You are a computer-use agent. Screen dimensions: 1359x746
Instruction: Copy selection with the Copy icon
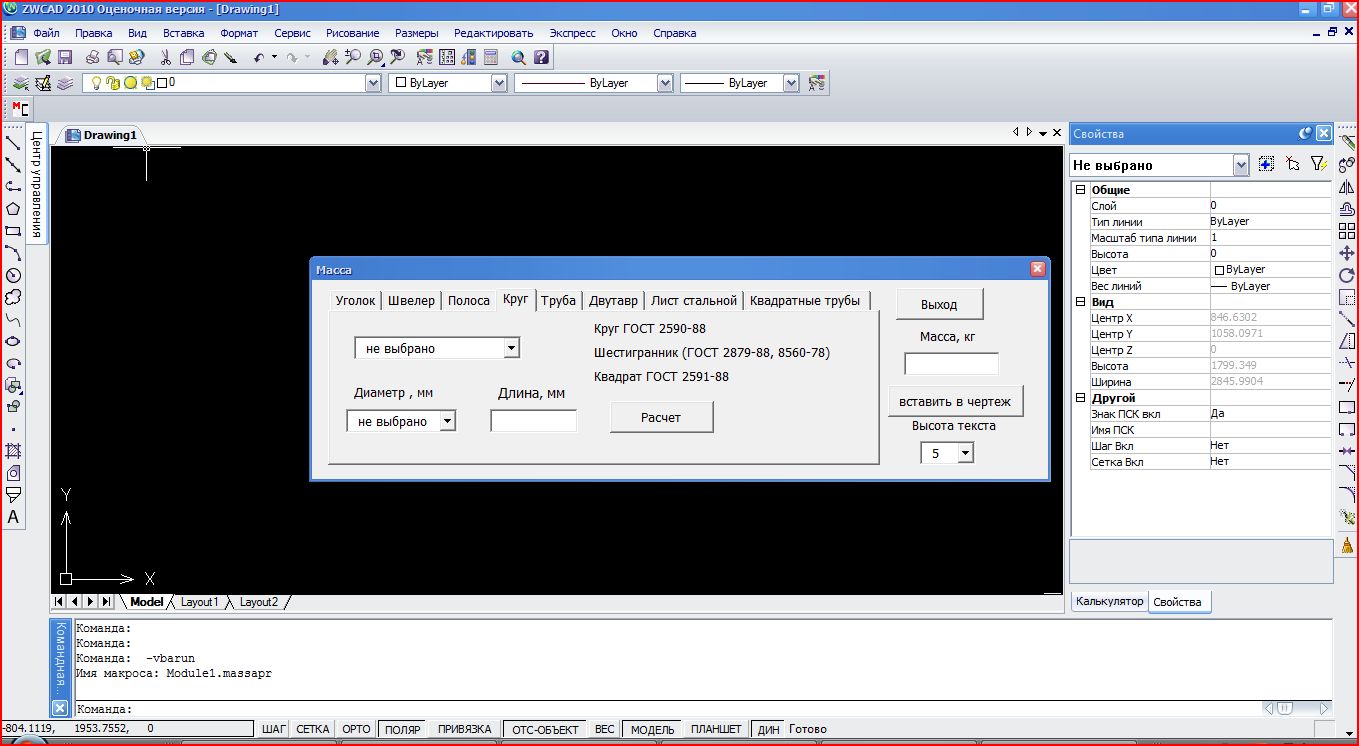[187, 58]
